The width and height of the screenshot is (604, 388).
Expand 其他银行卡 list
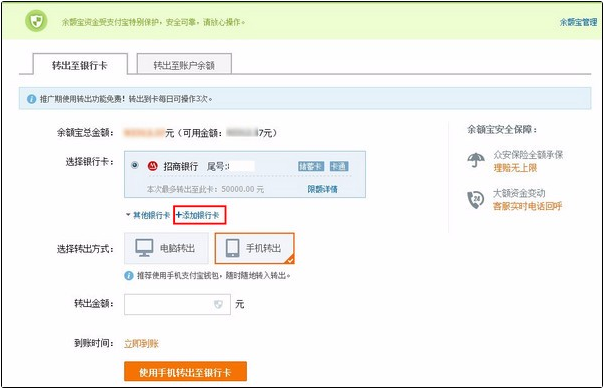click(148, 215)
